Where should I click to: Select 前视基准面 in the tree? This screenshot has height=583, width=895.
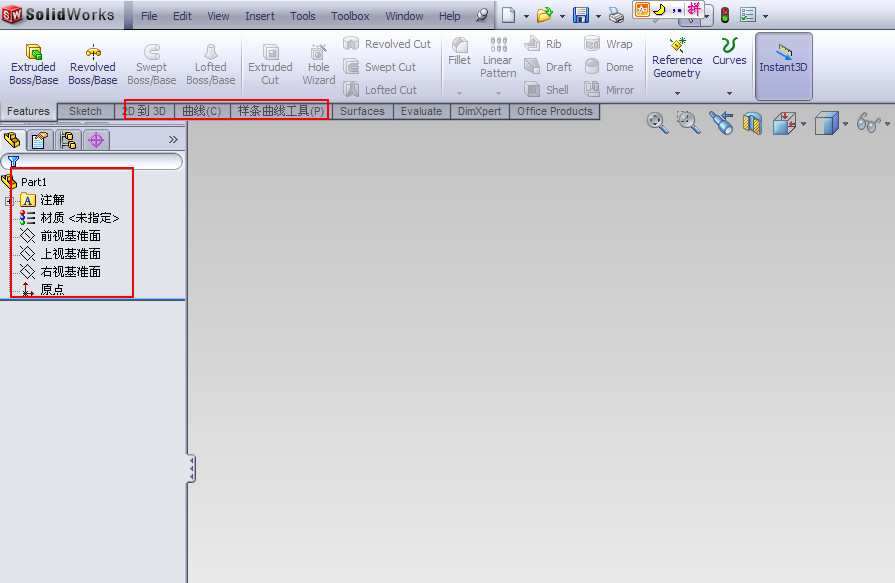point(60,236)
